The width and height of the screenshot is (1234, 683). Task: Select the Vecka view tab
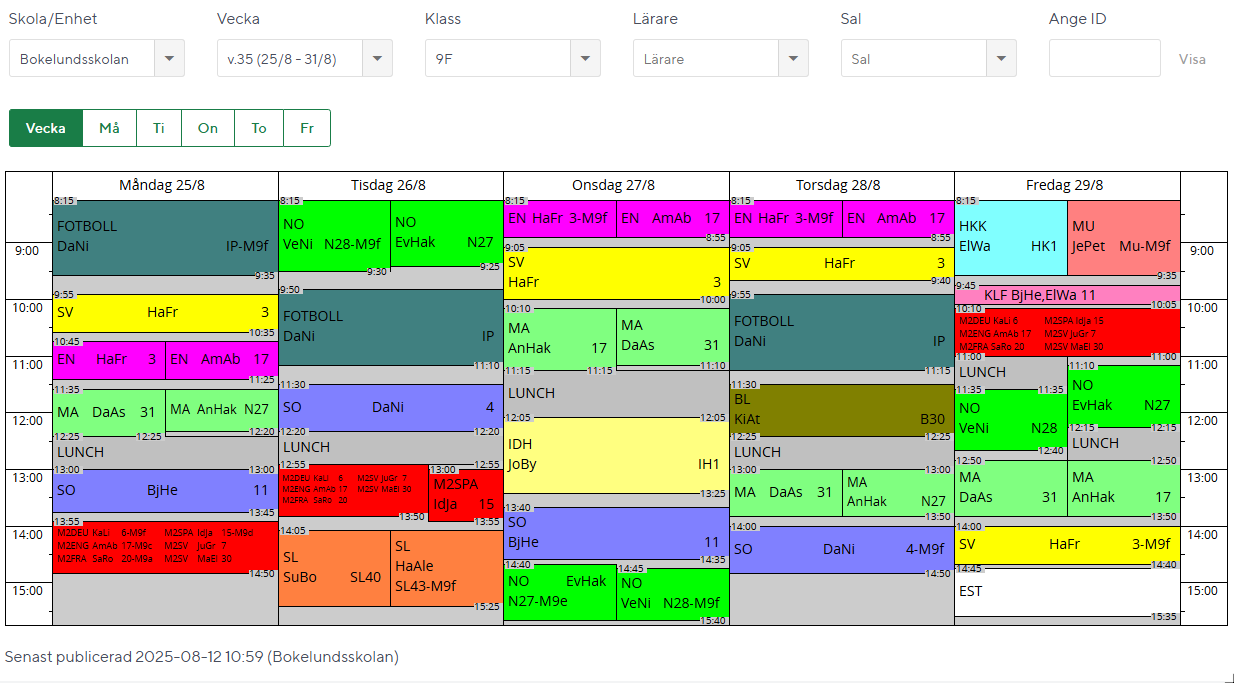pos(46,128)
